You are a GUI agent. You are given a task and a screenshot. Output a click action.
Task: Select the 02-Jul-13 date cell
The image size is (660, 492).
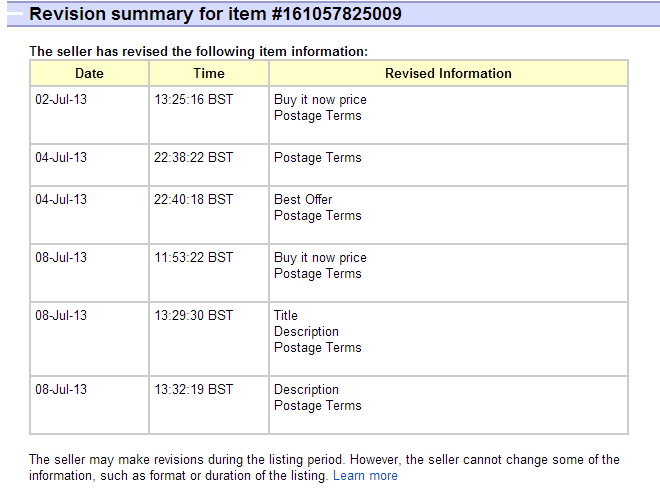[x=61, y=100]
